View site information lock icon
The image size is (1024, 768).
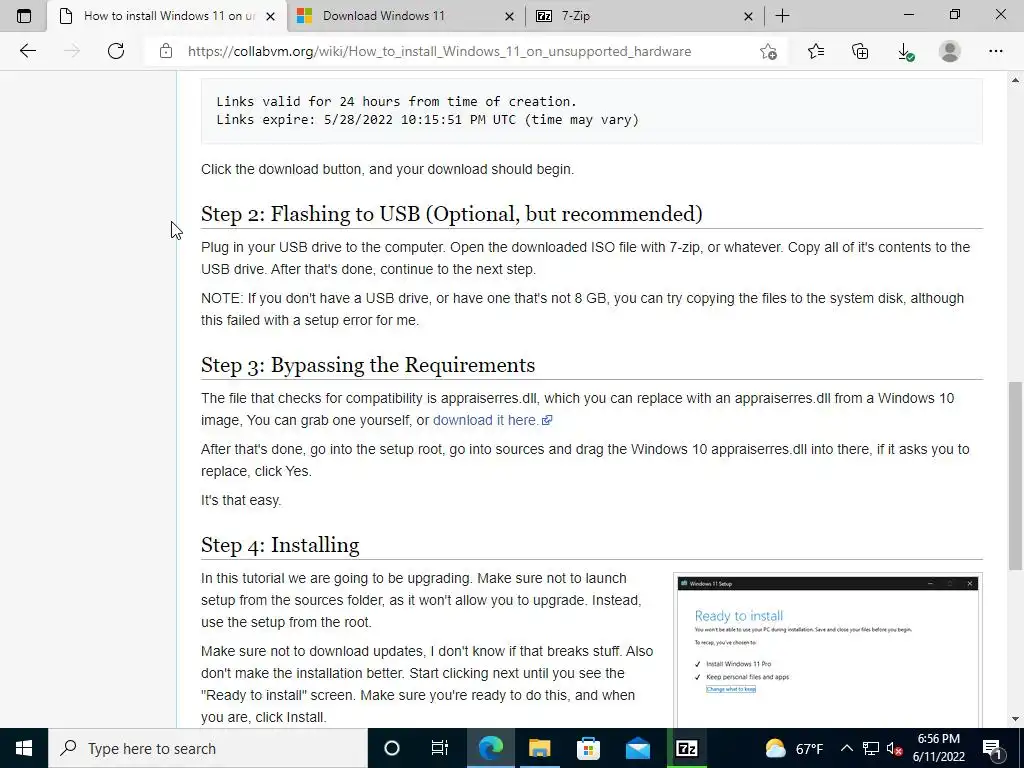point(166,51)
